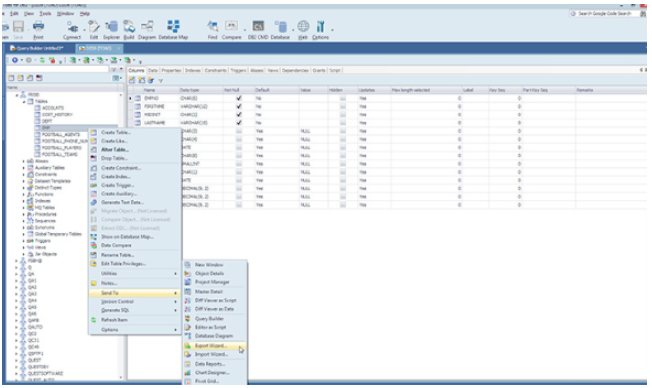
Task: Select Data Reports in Send To submenu
Action: click(x=215, y=364)
